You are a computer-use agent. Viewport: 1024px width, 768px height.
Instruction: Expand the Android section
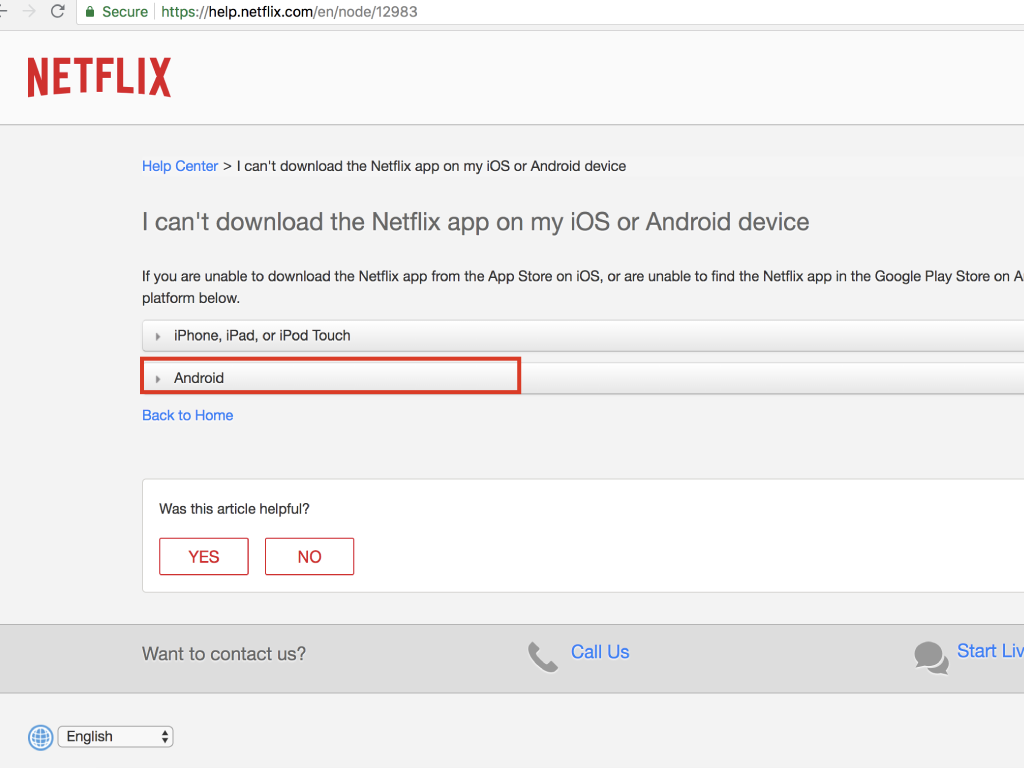click(x=583, y=378)
